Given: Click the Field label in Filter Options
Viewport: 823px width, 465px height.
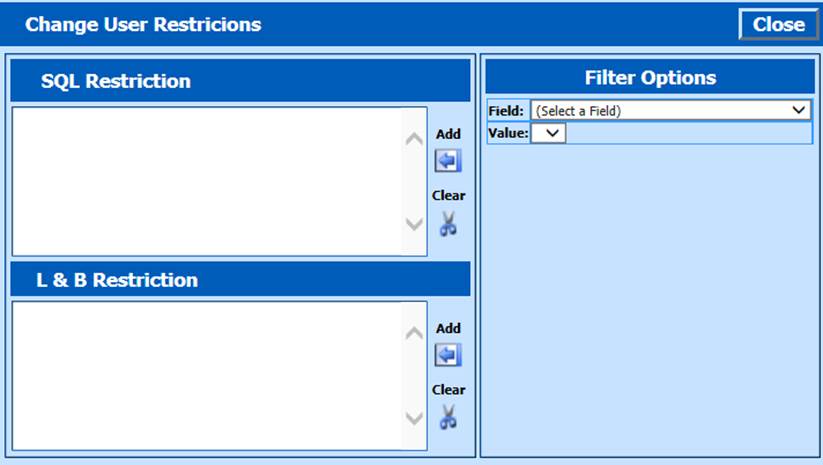Looking at the screenshot, I should (509, 111).
